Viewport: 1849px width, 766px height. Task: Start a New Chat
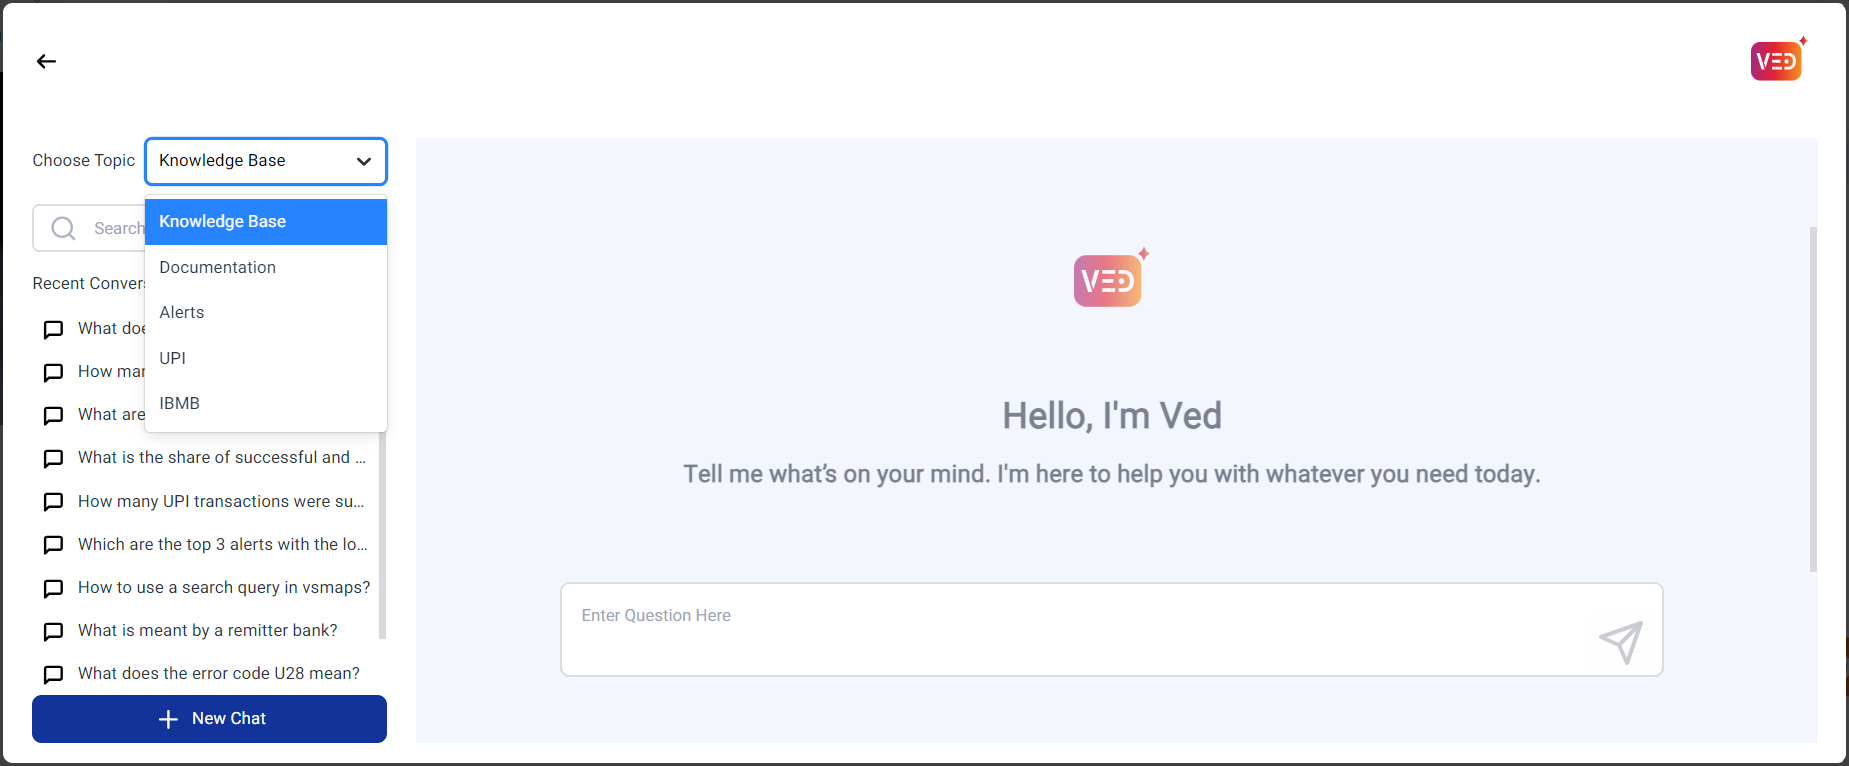[209, 719]
